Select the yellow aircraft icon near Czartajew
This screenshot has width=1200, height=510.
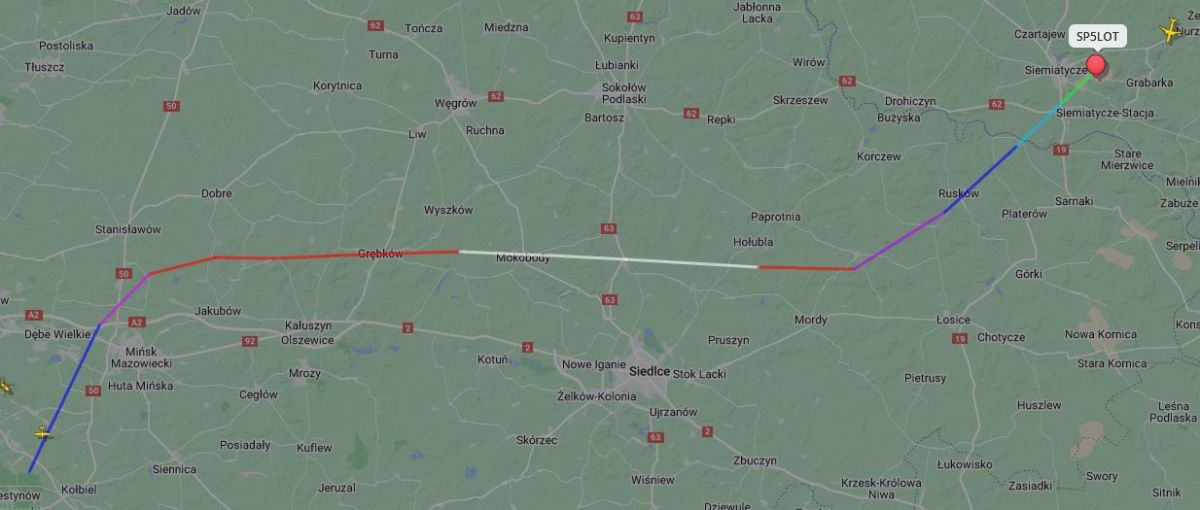pos(1169,31)
